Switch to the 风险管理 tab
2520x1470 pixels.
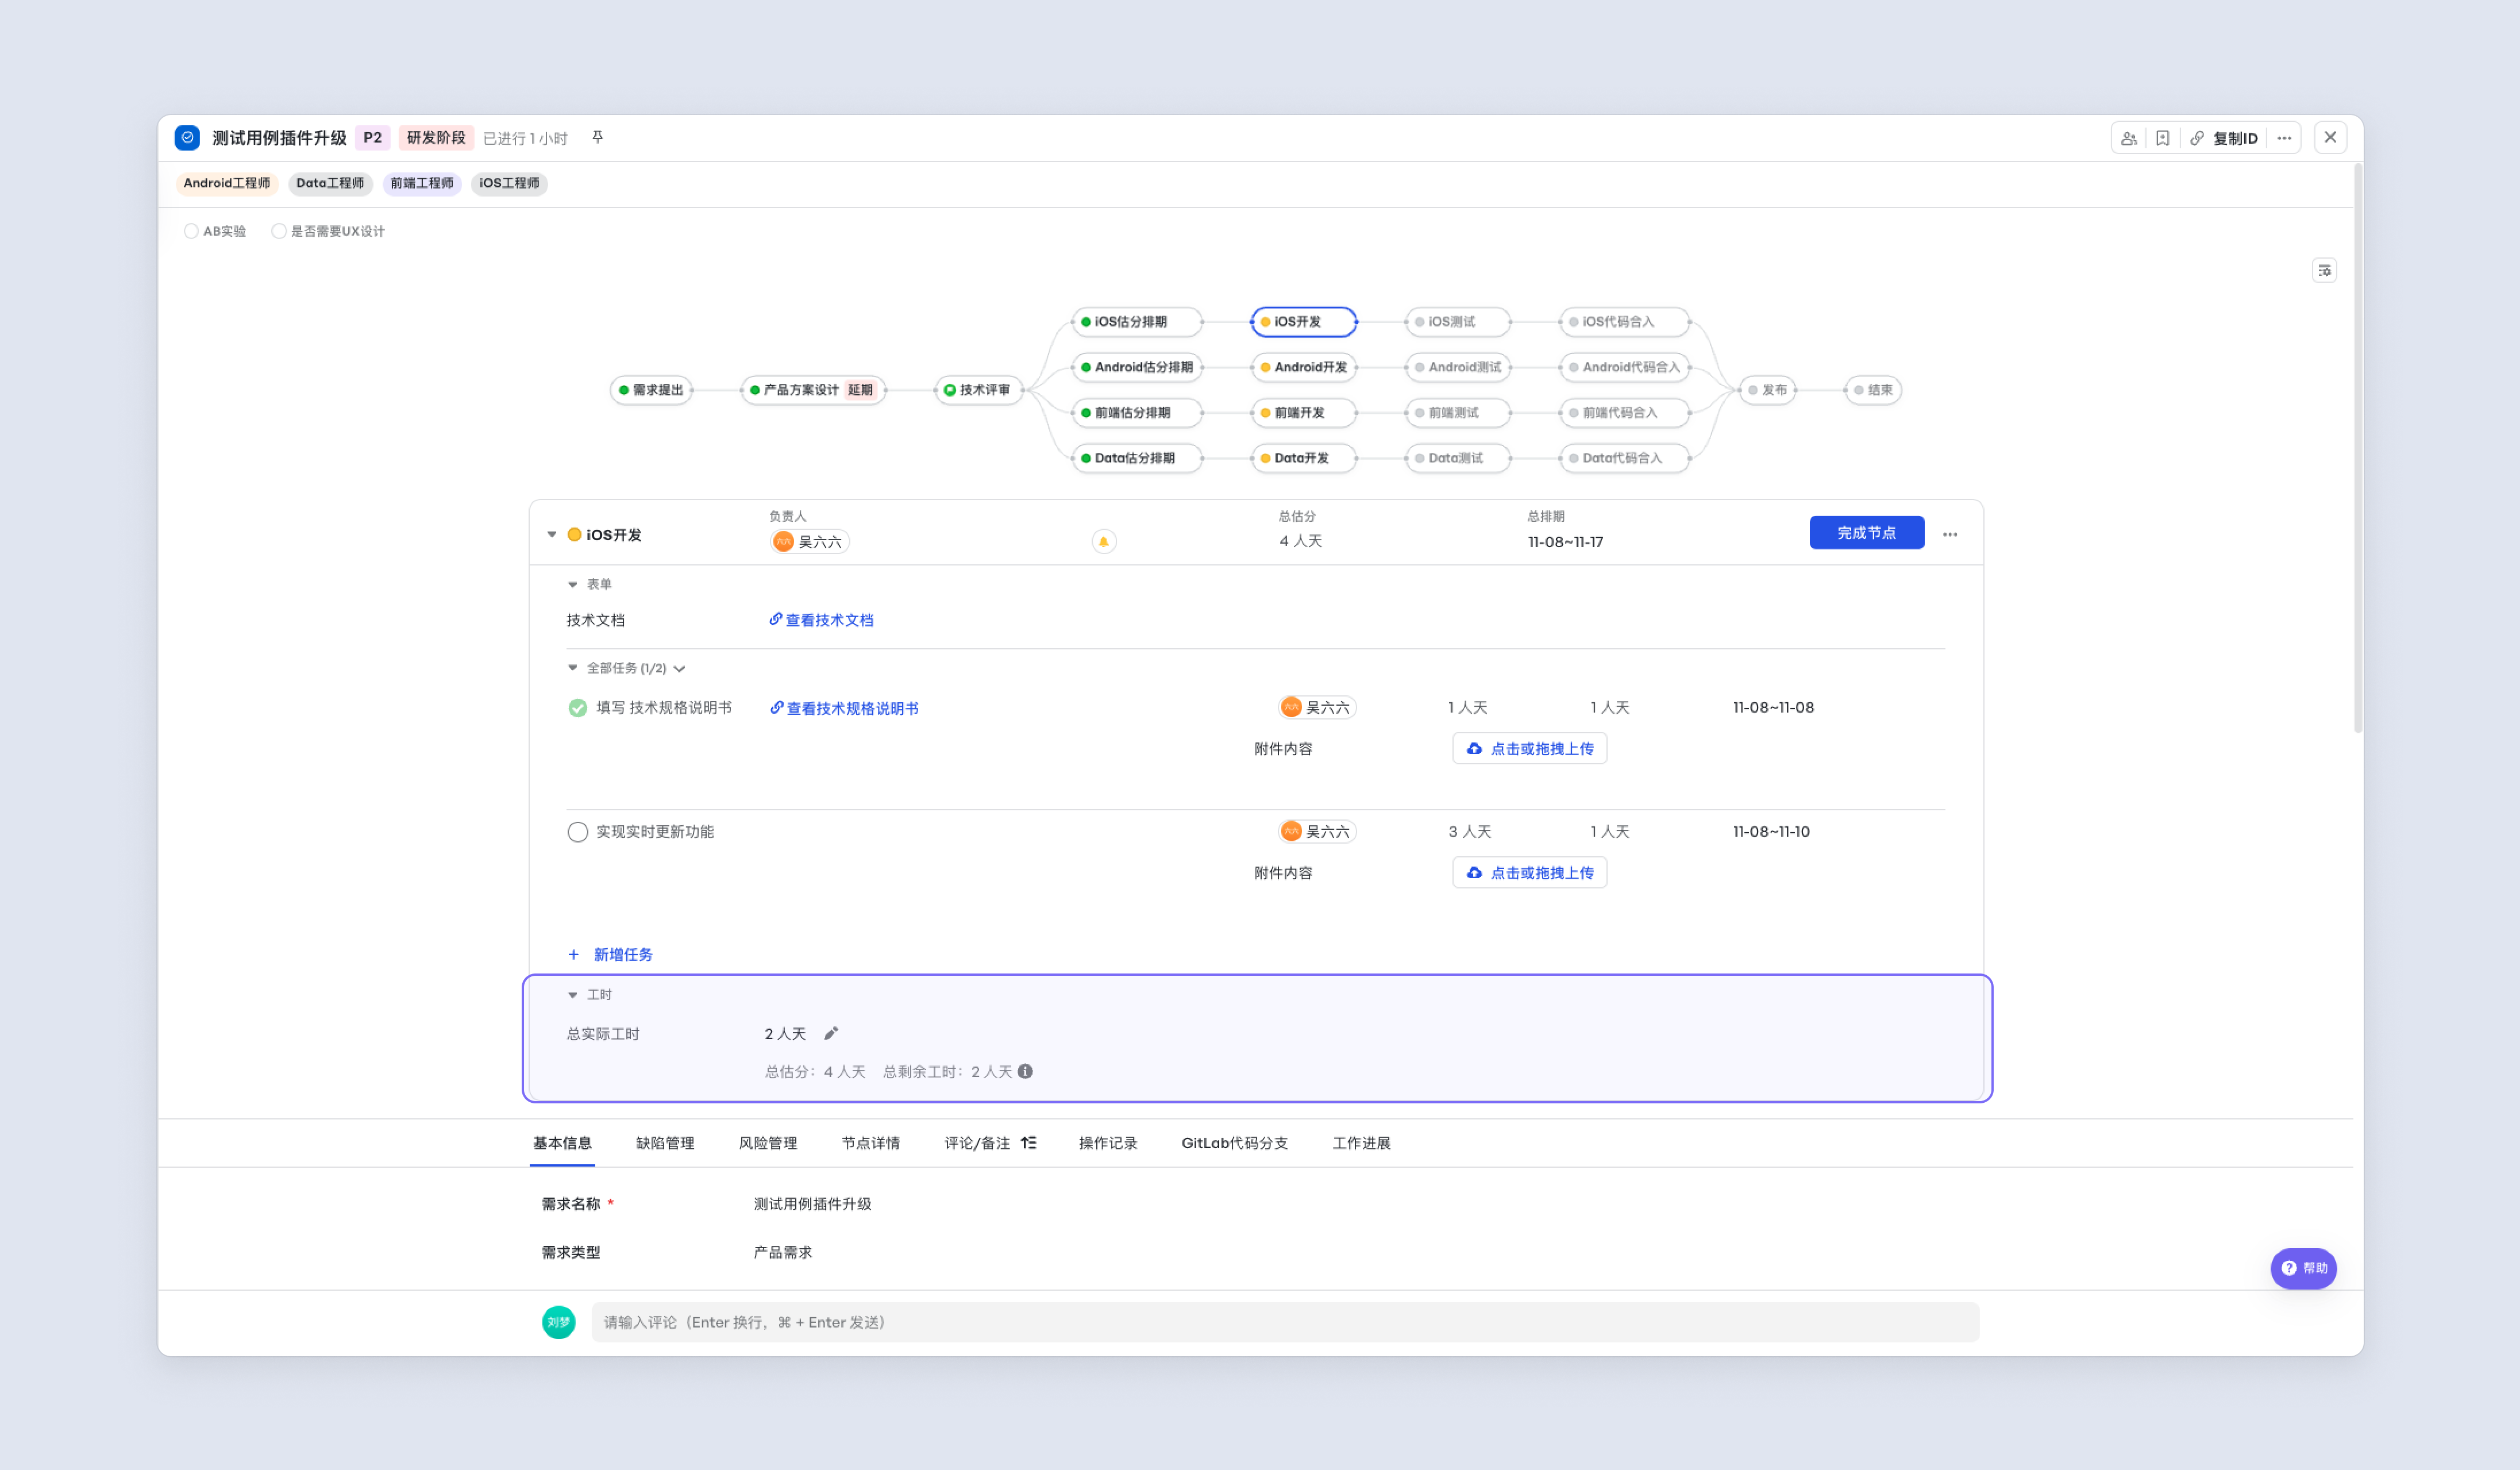point(768,1143)
